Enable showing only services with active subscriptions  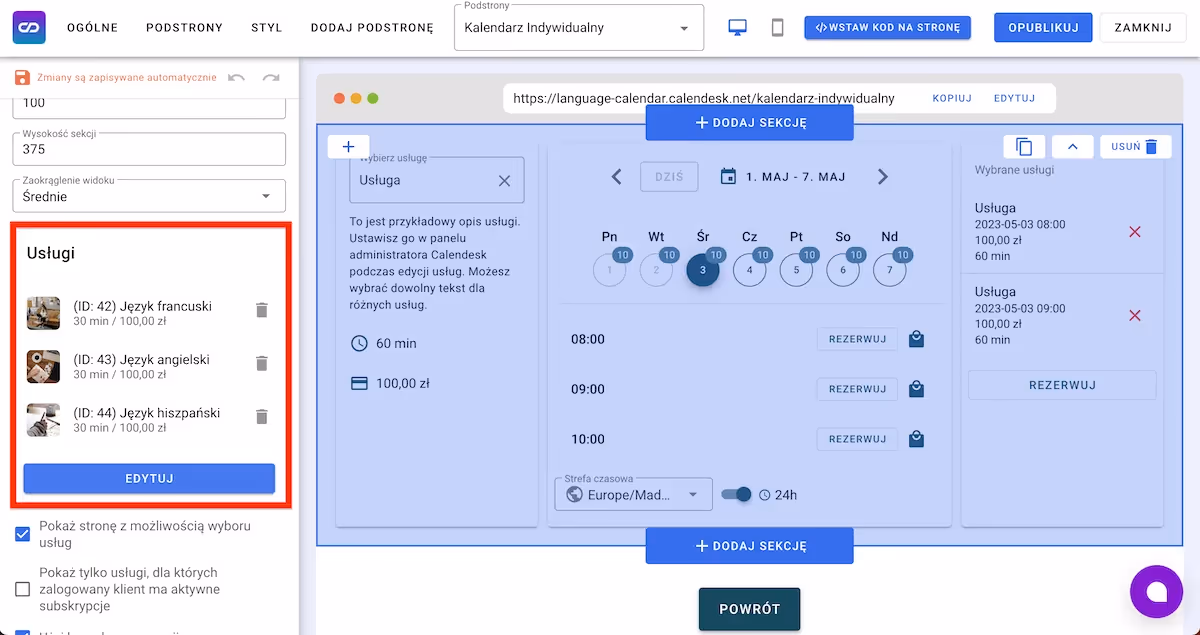click(x=23, y=589)
